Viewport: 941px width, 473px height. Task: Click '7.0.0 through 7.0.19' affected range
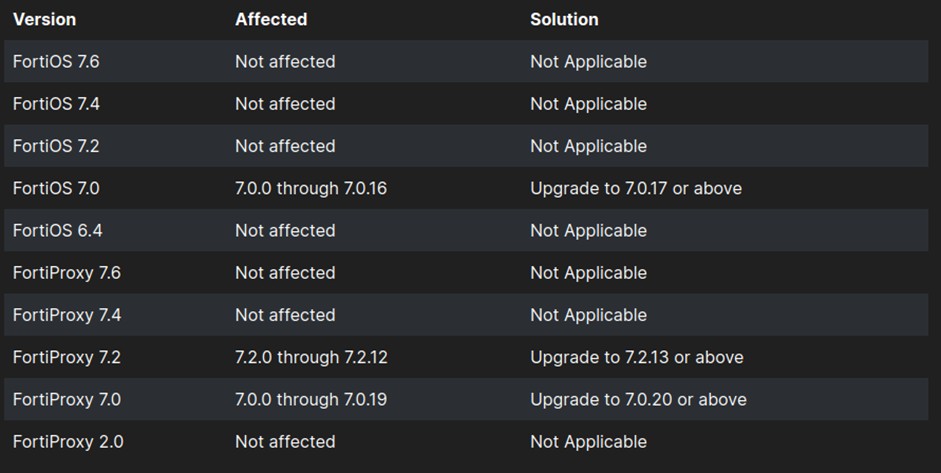pyautogui.click(x=311, y=399)
